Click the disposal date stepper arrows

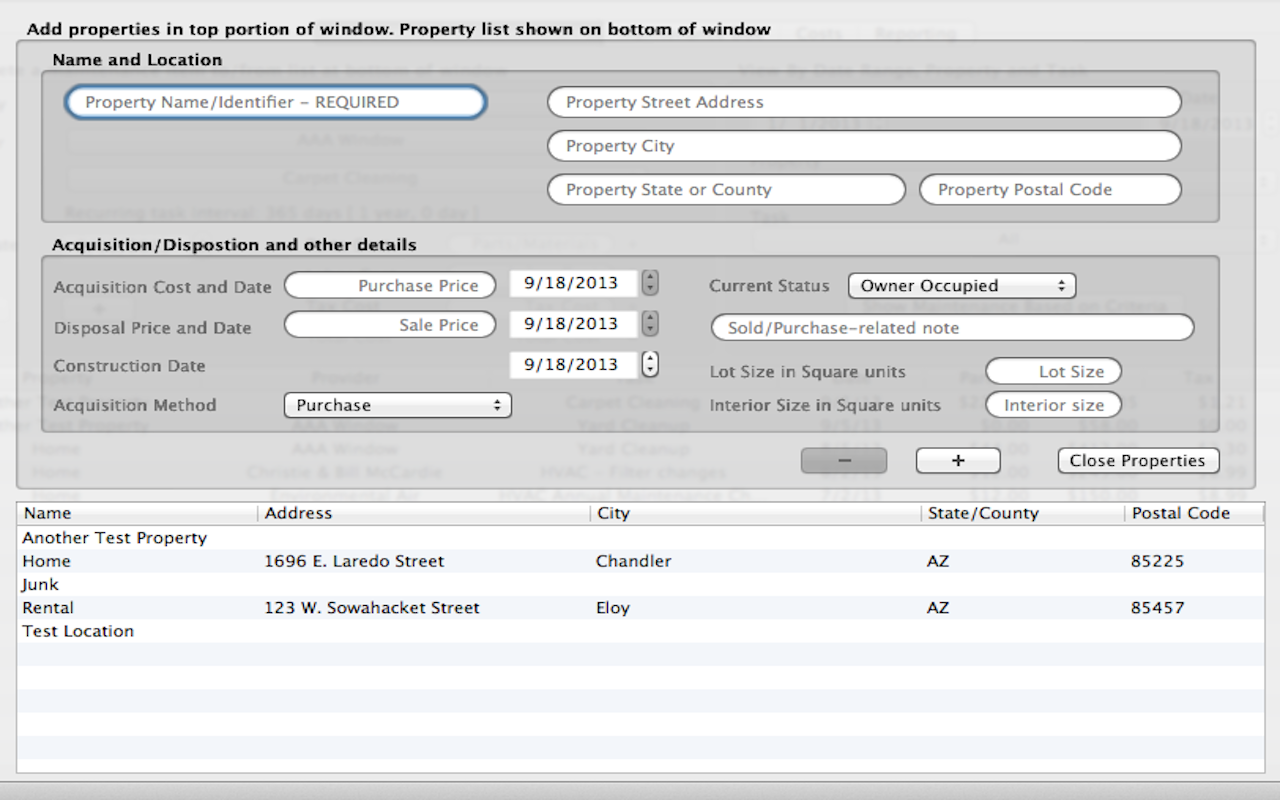click(650, 324)
